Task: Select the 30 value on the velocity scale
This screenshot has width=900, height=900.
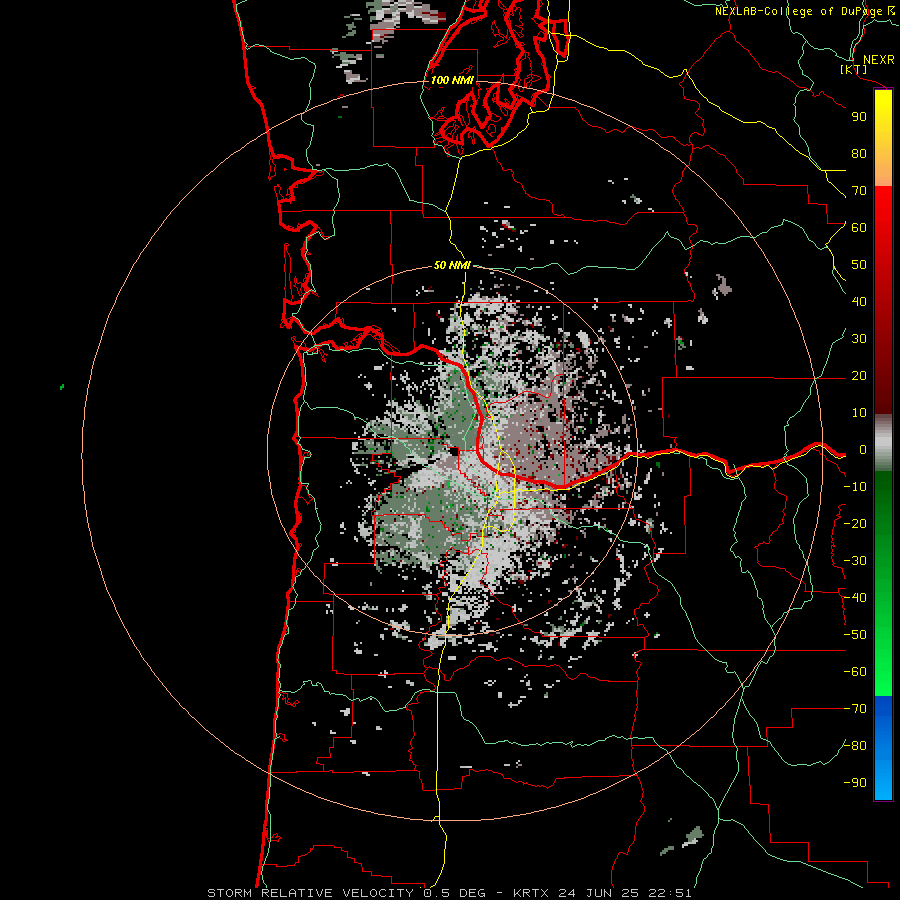Action: 859,339
